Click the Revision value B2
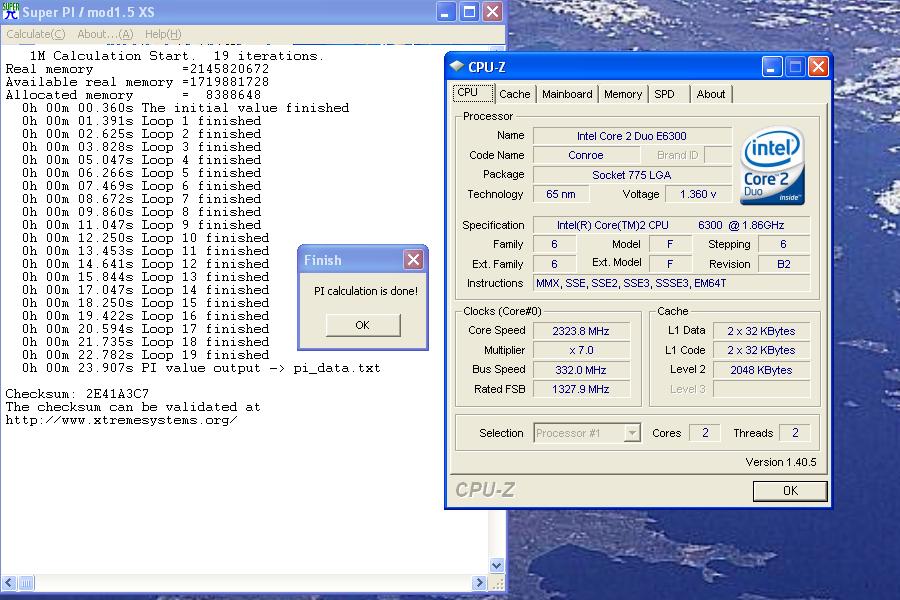The width and height of the screenshot is (900, 600). [x=783, y=264]
